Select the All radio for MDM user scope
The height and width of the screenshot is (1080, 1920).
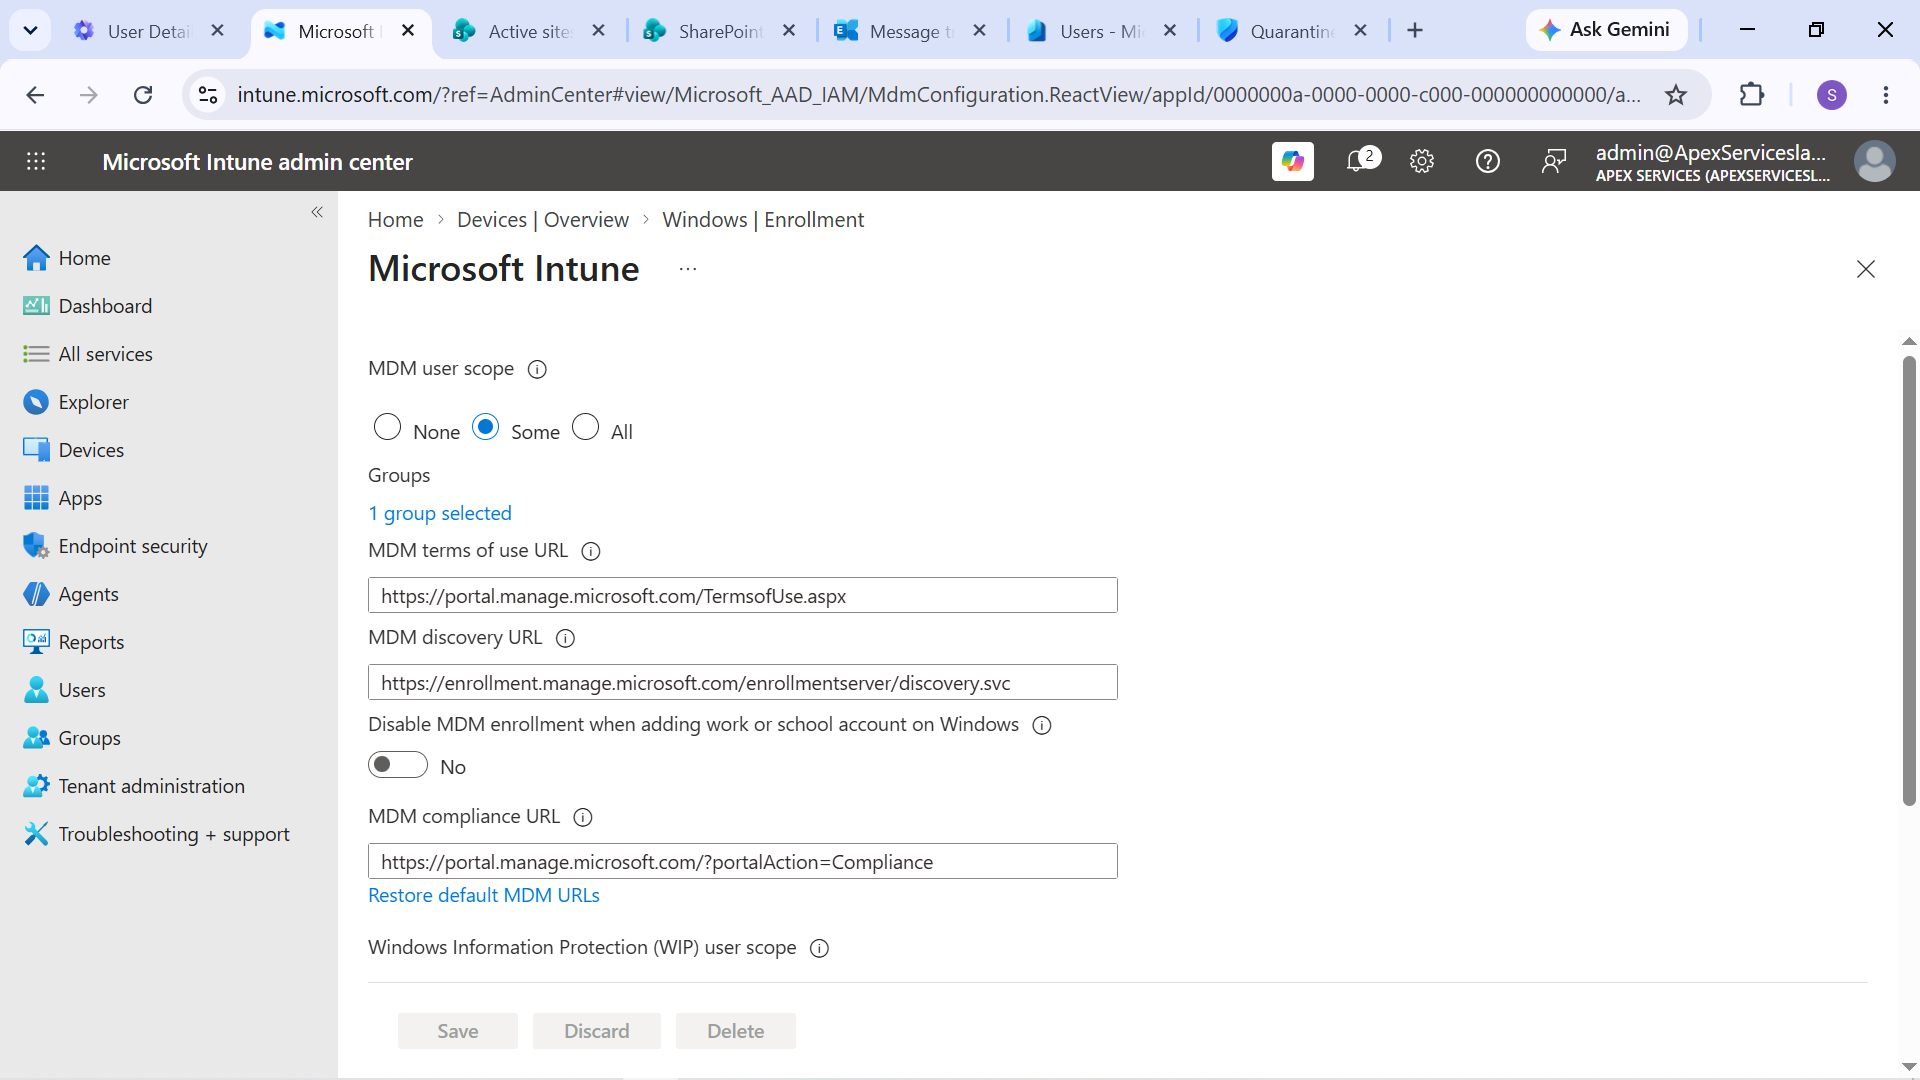(x=585, y=427)
